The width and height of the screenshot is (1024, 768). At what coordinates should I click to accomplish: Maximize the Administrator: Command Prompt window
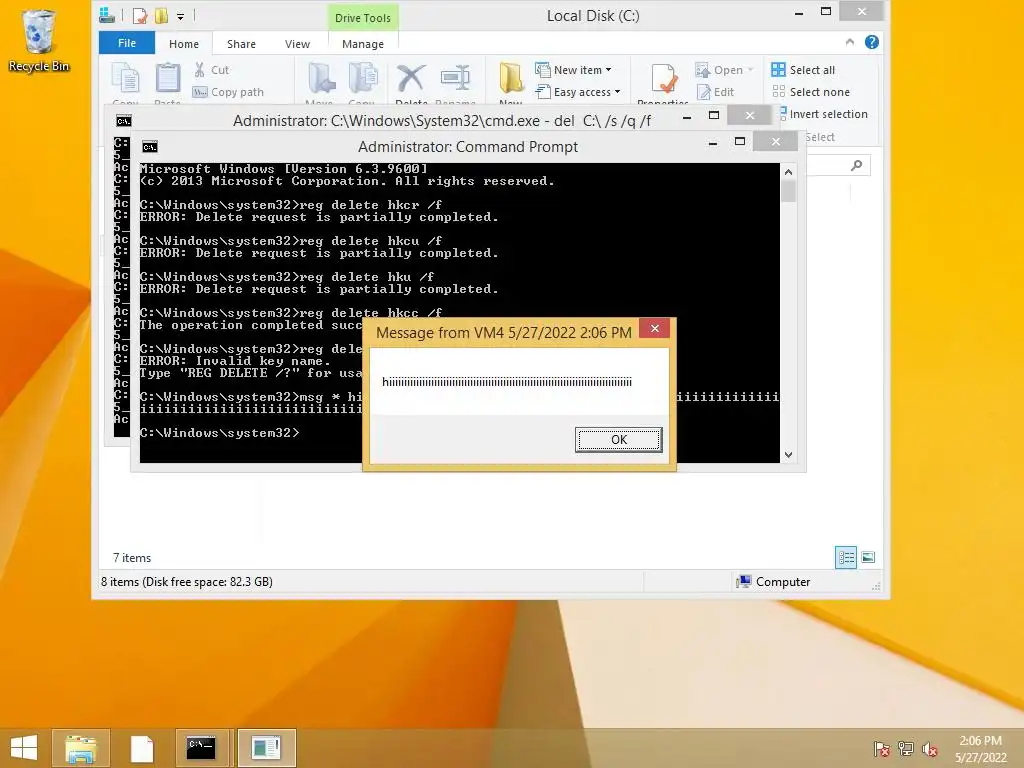tap(740, 142)
